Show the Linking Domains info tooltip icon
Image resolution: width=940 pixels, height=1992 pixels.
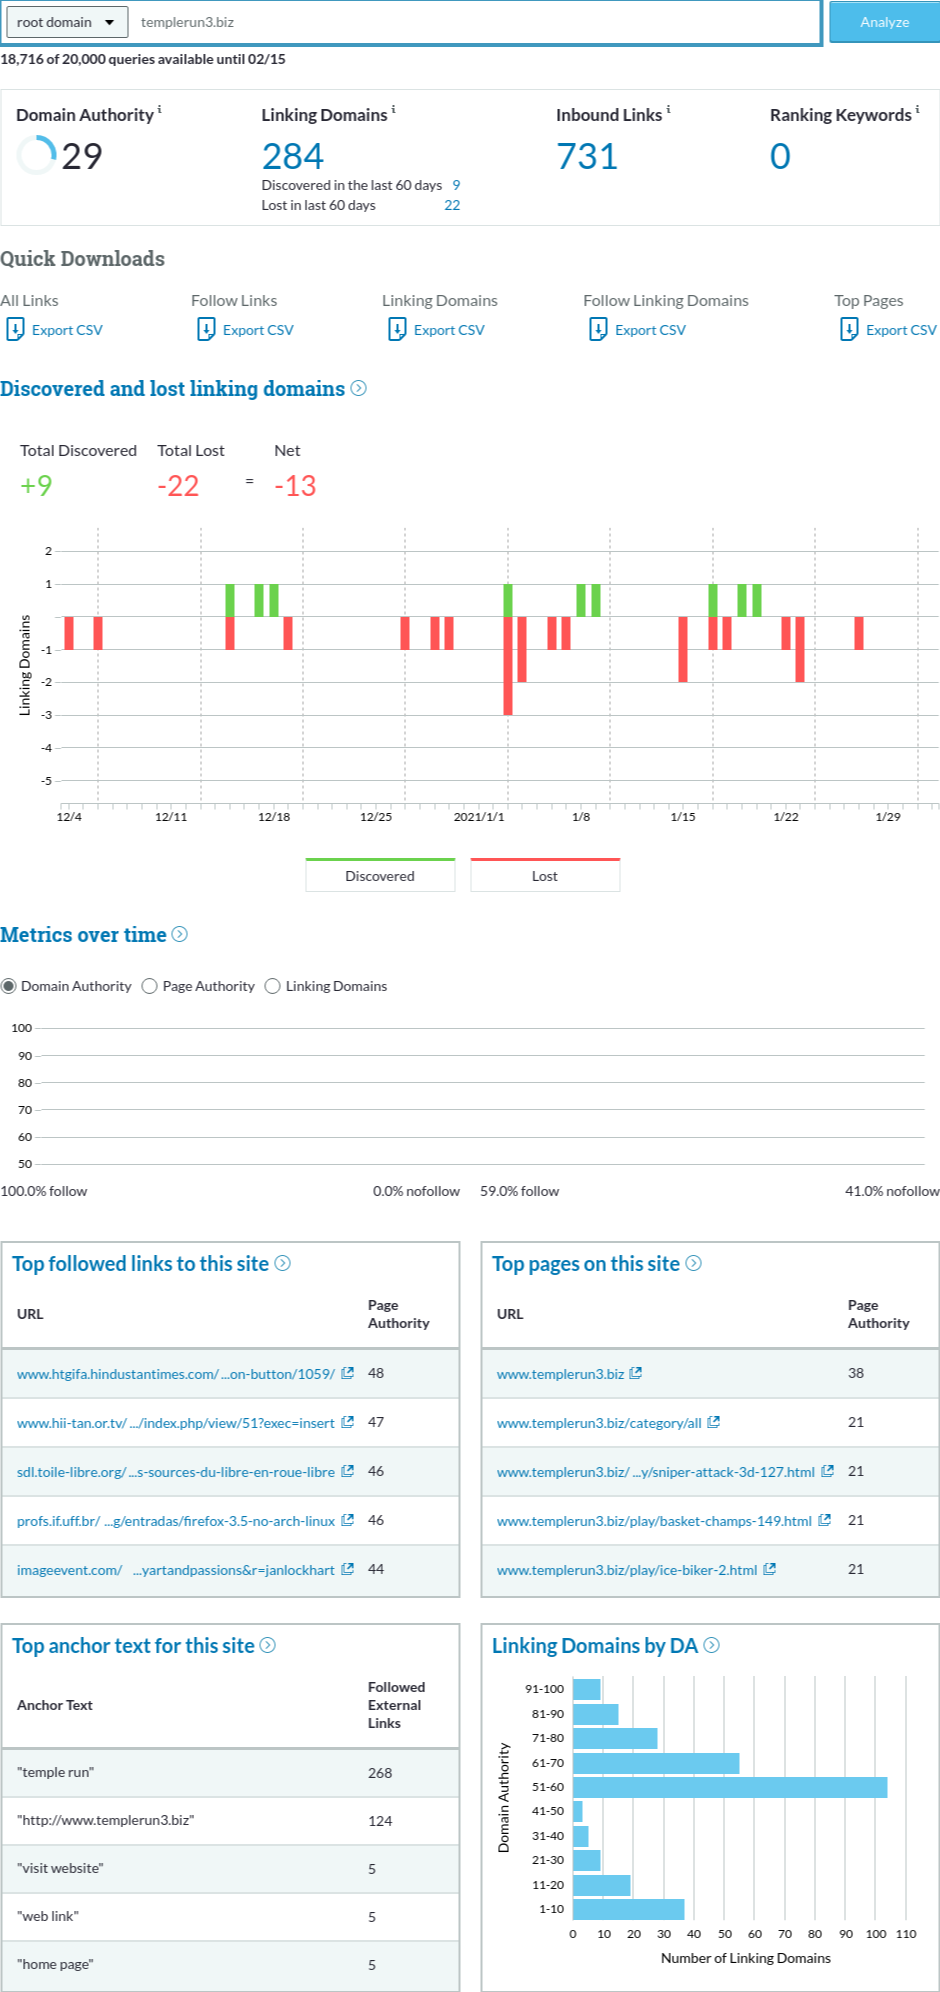[393, 109]
